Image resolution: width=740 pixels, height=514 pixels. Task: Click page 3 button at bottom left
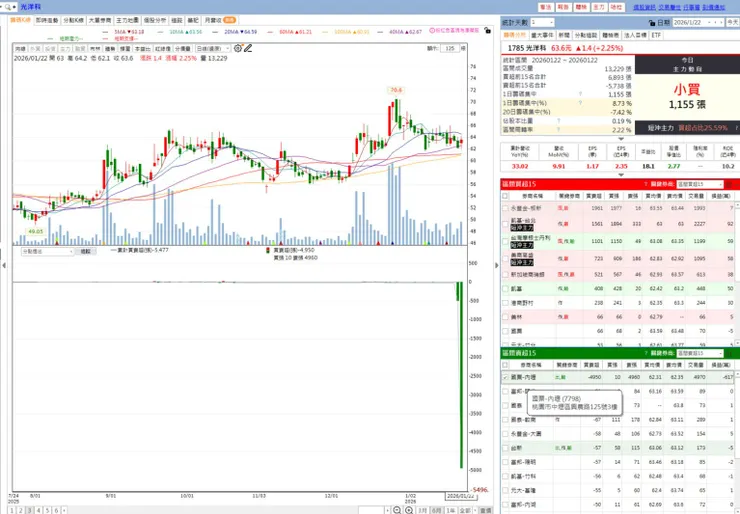(x=30, y=511)
